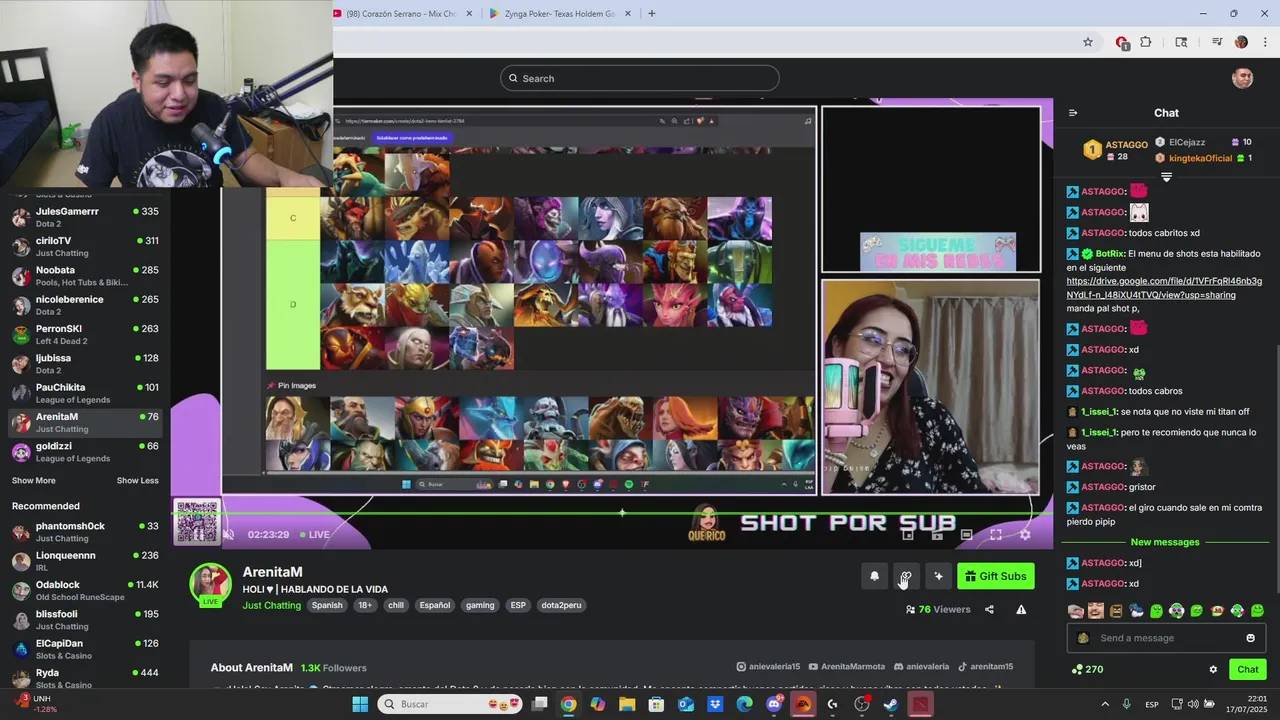1280x720 pixels.
Task: Select the chill tag
Action: click(395, 605)
